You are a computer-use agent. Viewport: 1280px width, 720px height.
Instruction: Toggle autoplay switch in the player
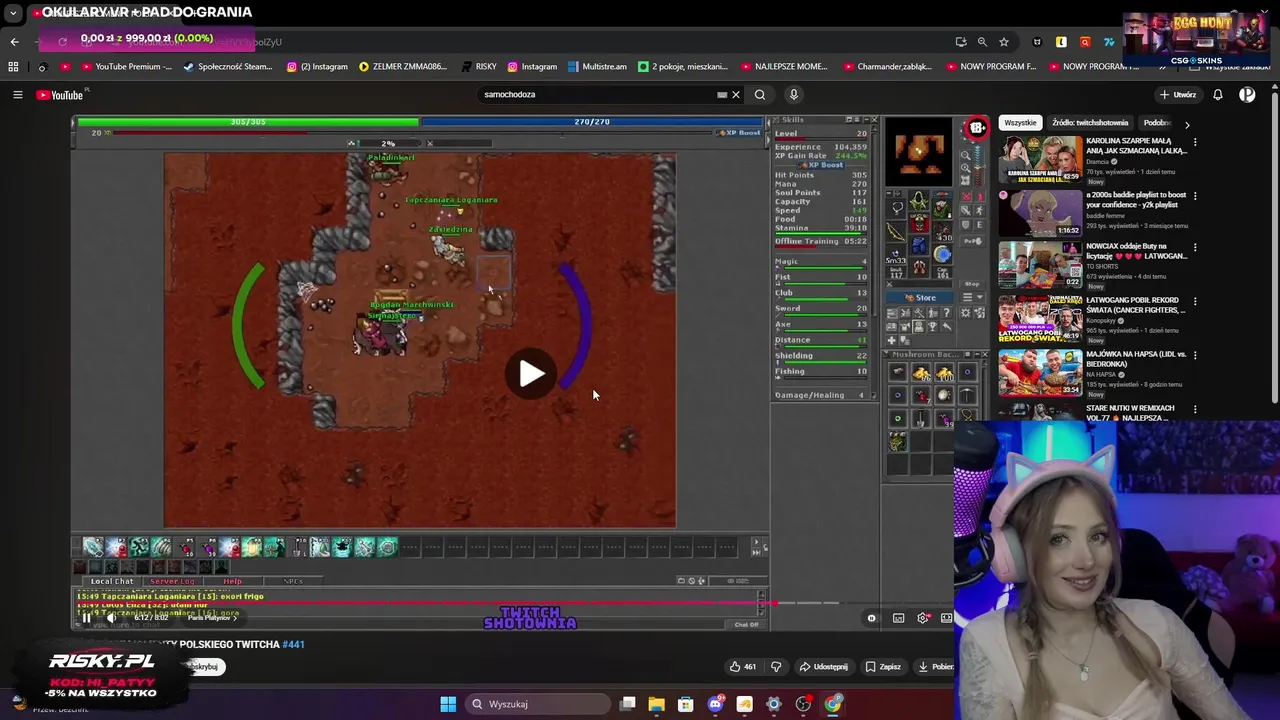pos(871,618)
